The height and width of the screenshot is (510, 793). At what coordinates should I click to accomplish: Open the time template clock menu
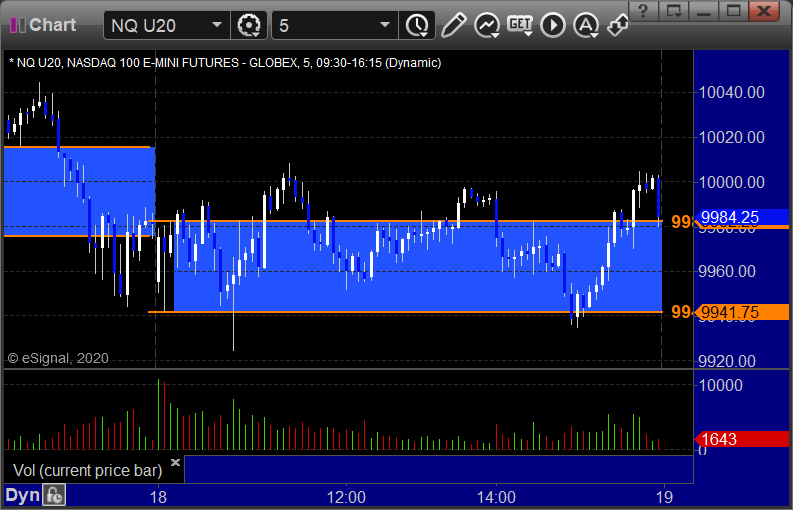point(417,25)
